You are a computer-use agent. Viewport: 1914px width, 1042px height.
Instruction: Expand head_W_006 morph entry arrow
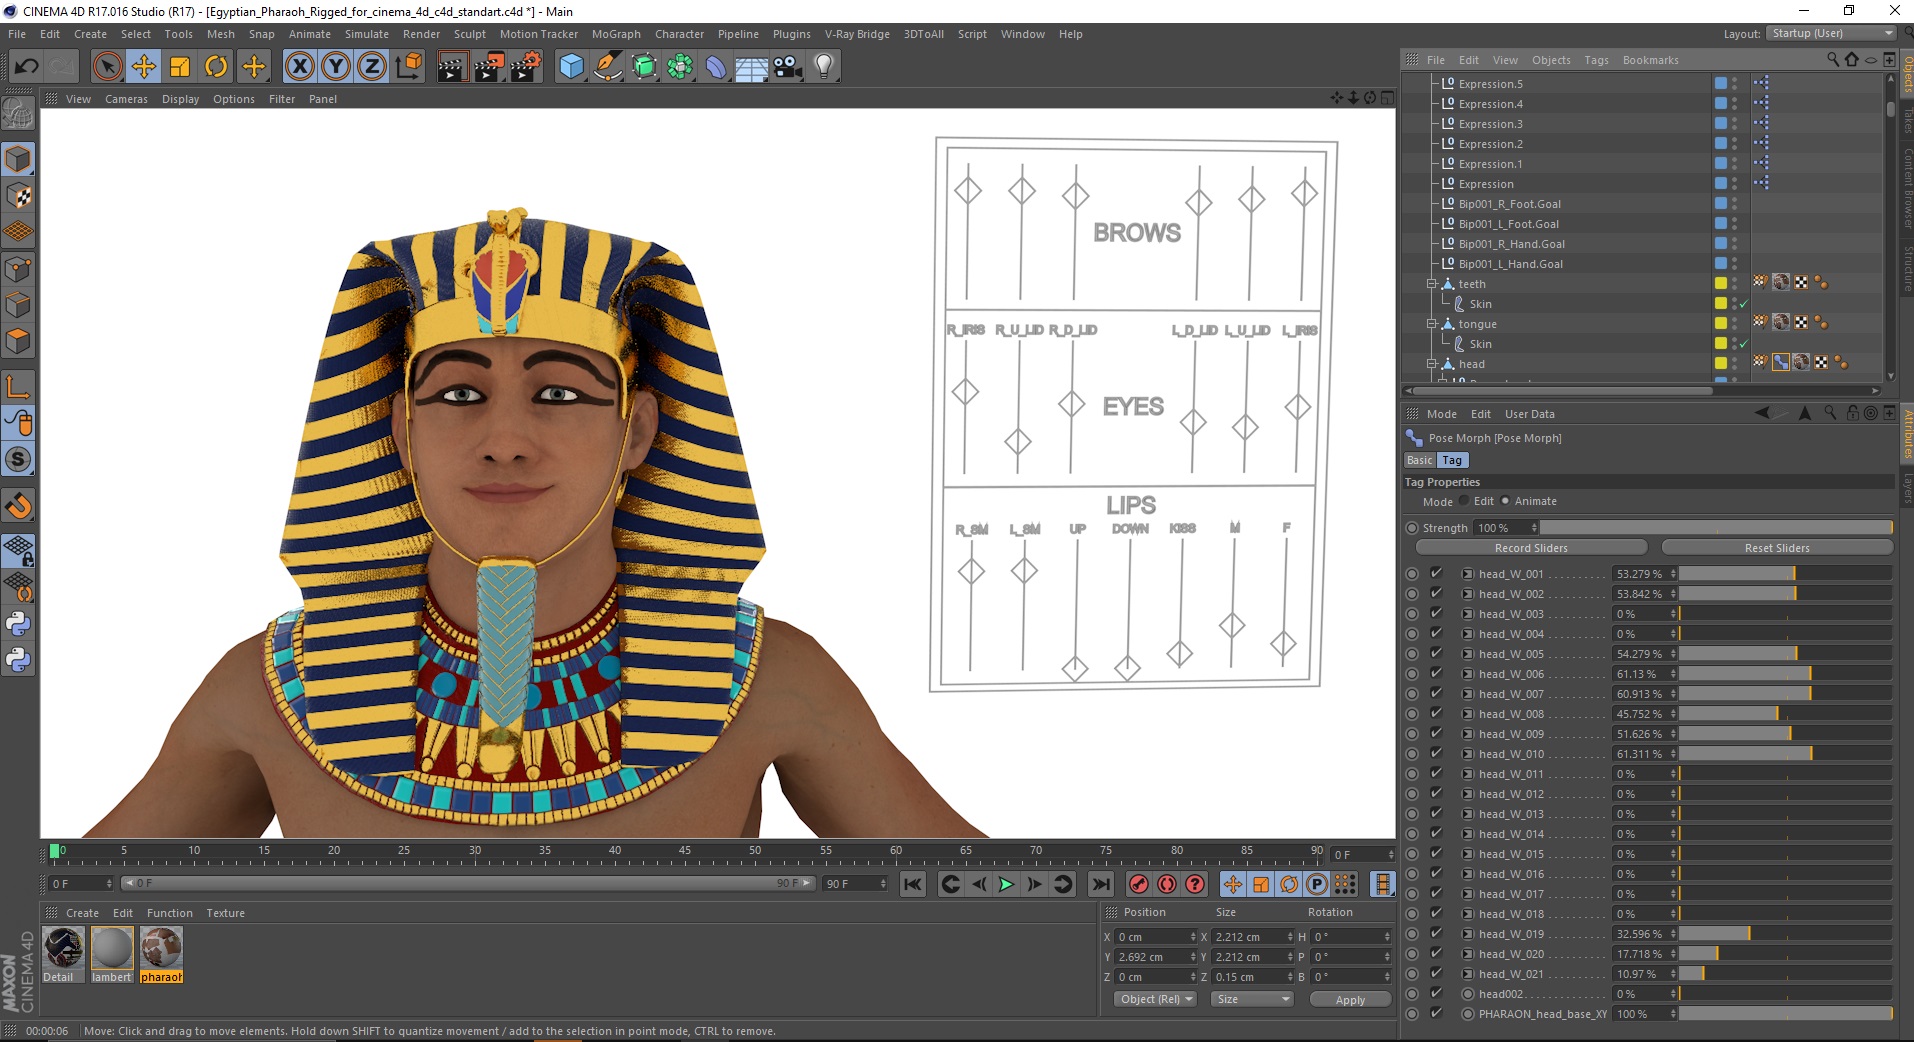pyautogui.click(x=1467, y=674)
